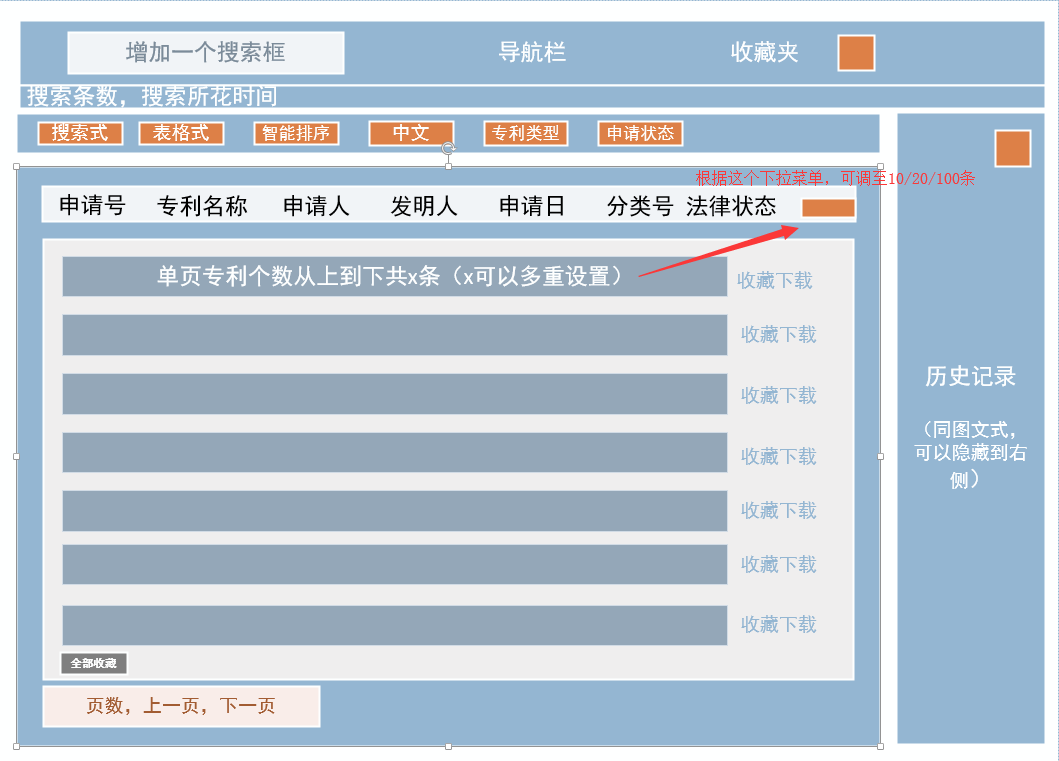Select the 搜索式 filter button
This screenshot has width=1059, height=761.
[x=80, y=133]
